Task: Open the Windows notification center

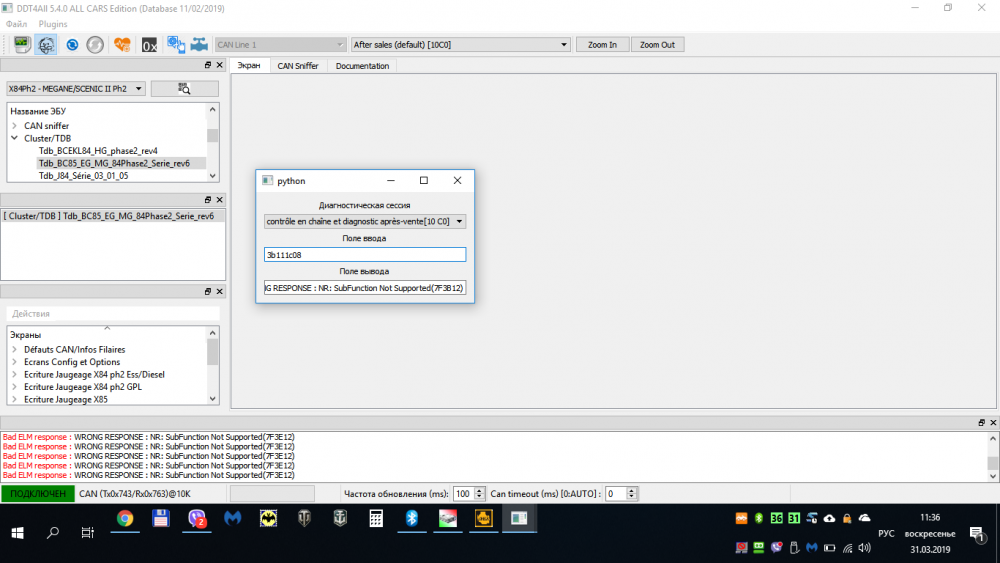Action: 976,533
